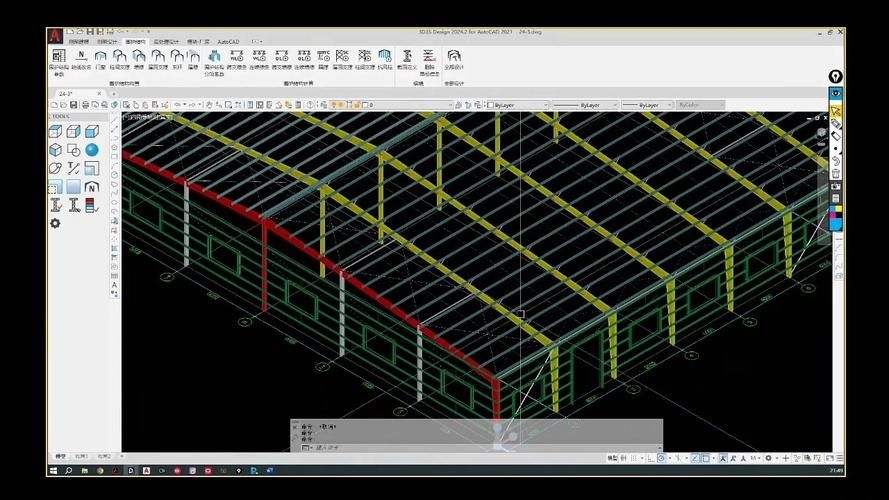Image resolution: width=889 pixels, height=500 pixels.
Task: Click the I-beam section icon in tools palette
Action: tap(56, 205)
